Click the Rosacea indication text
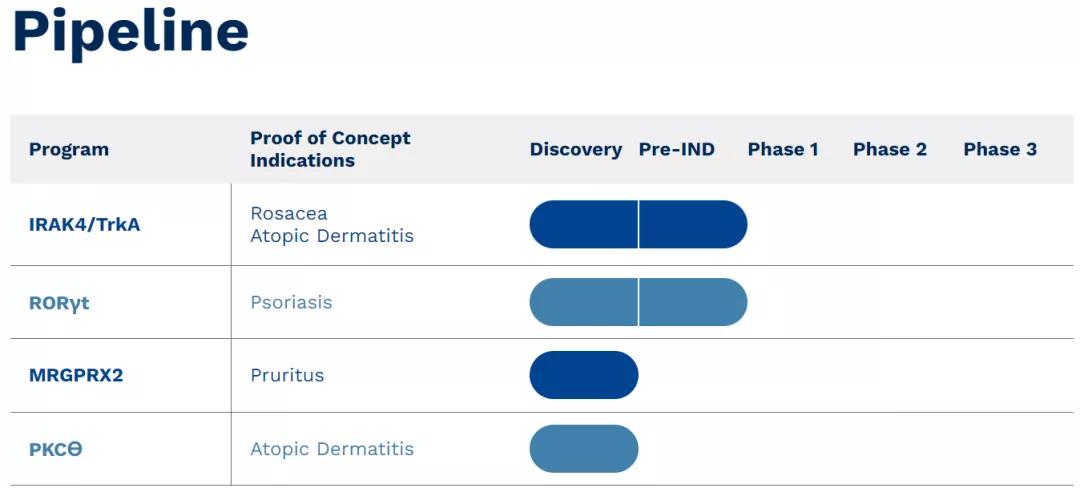1080x488 pixels. pyautogui.click(x=289, y=213)
